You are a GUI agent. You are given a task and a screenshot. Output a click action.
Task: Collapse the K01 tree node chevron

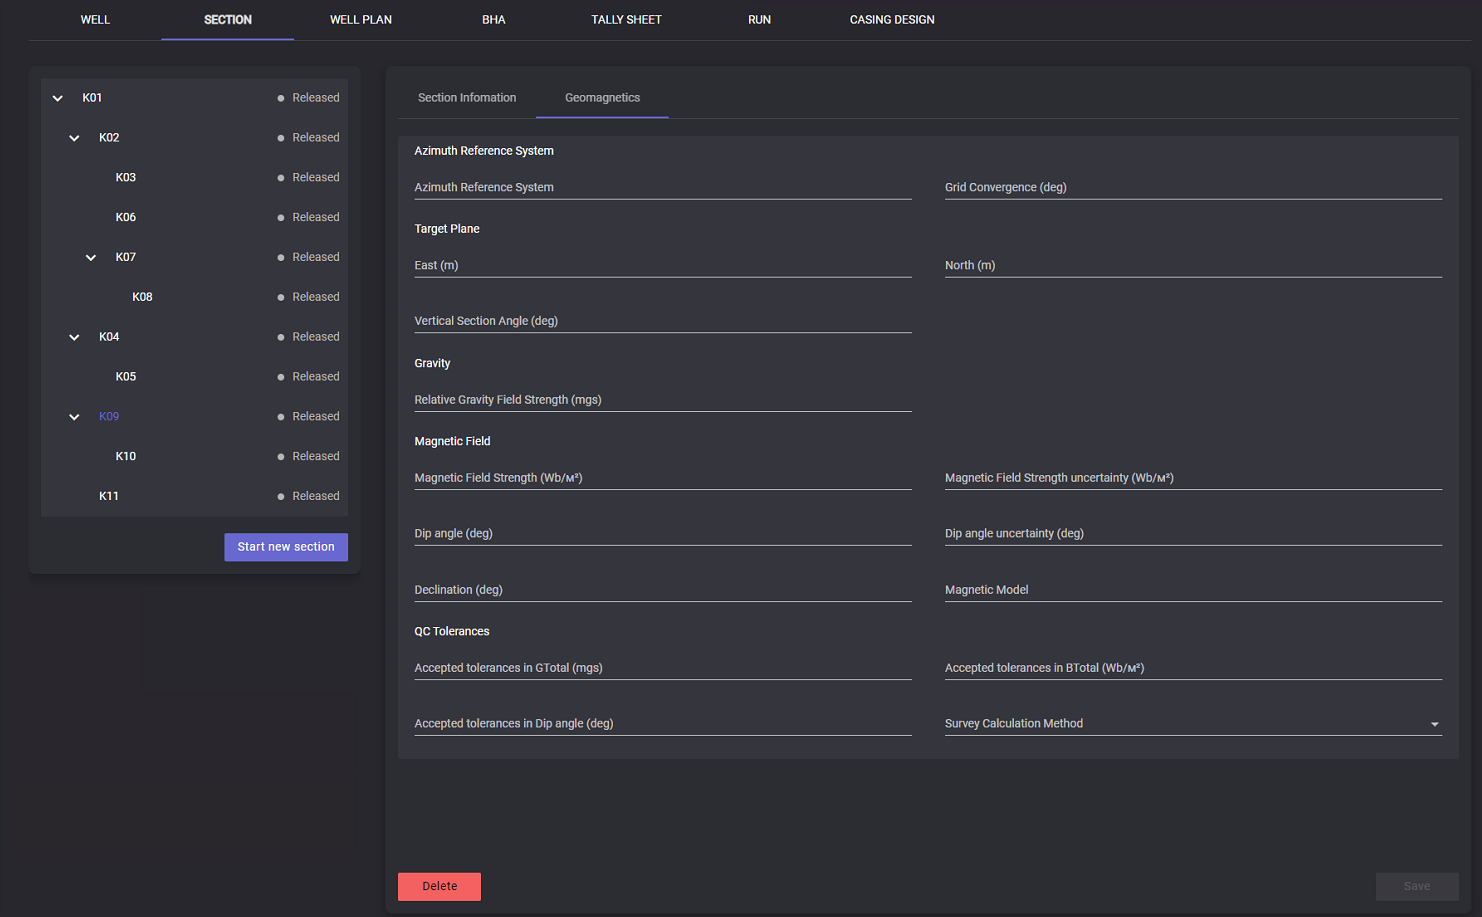pyautogui.click(x=58, y=98)
